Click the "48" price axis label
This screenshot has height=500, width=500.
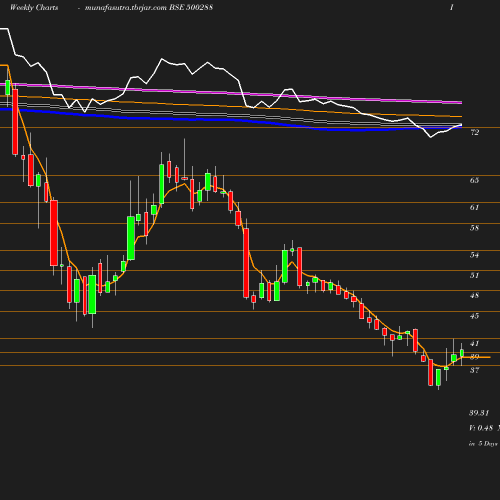(x=475, y=295)
